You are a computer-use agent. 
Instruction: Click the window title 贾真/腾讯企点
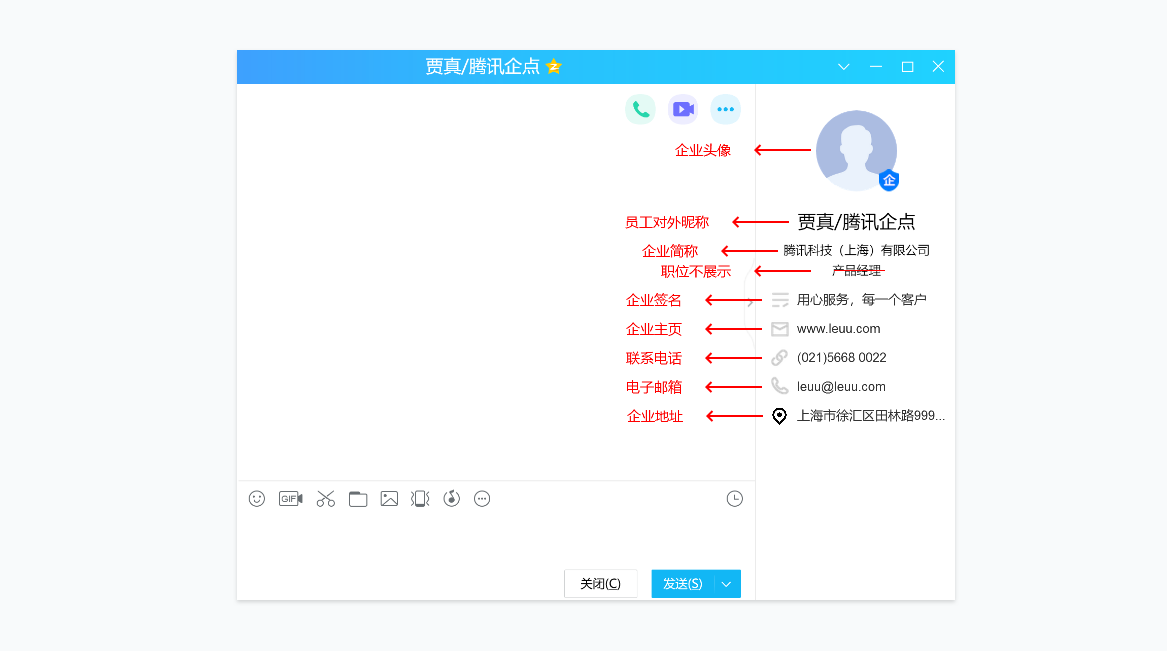click(482, 66)
